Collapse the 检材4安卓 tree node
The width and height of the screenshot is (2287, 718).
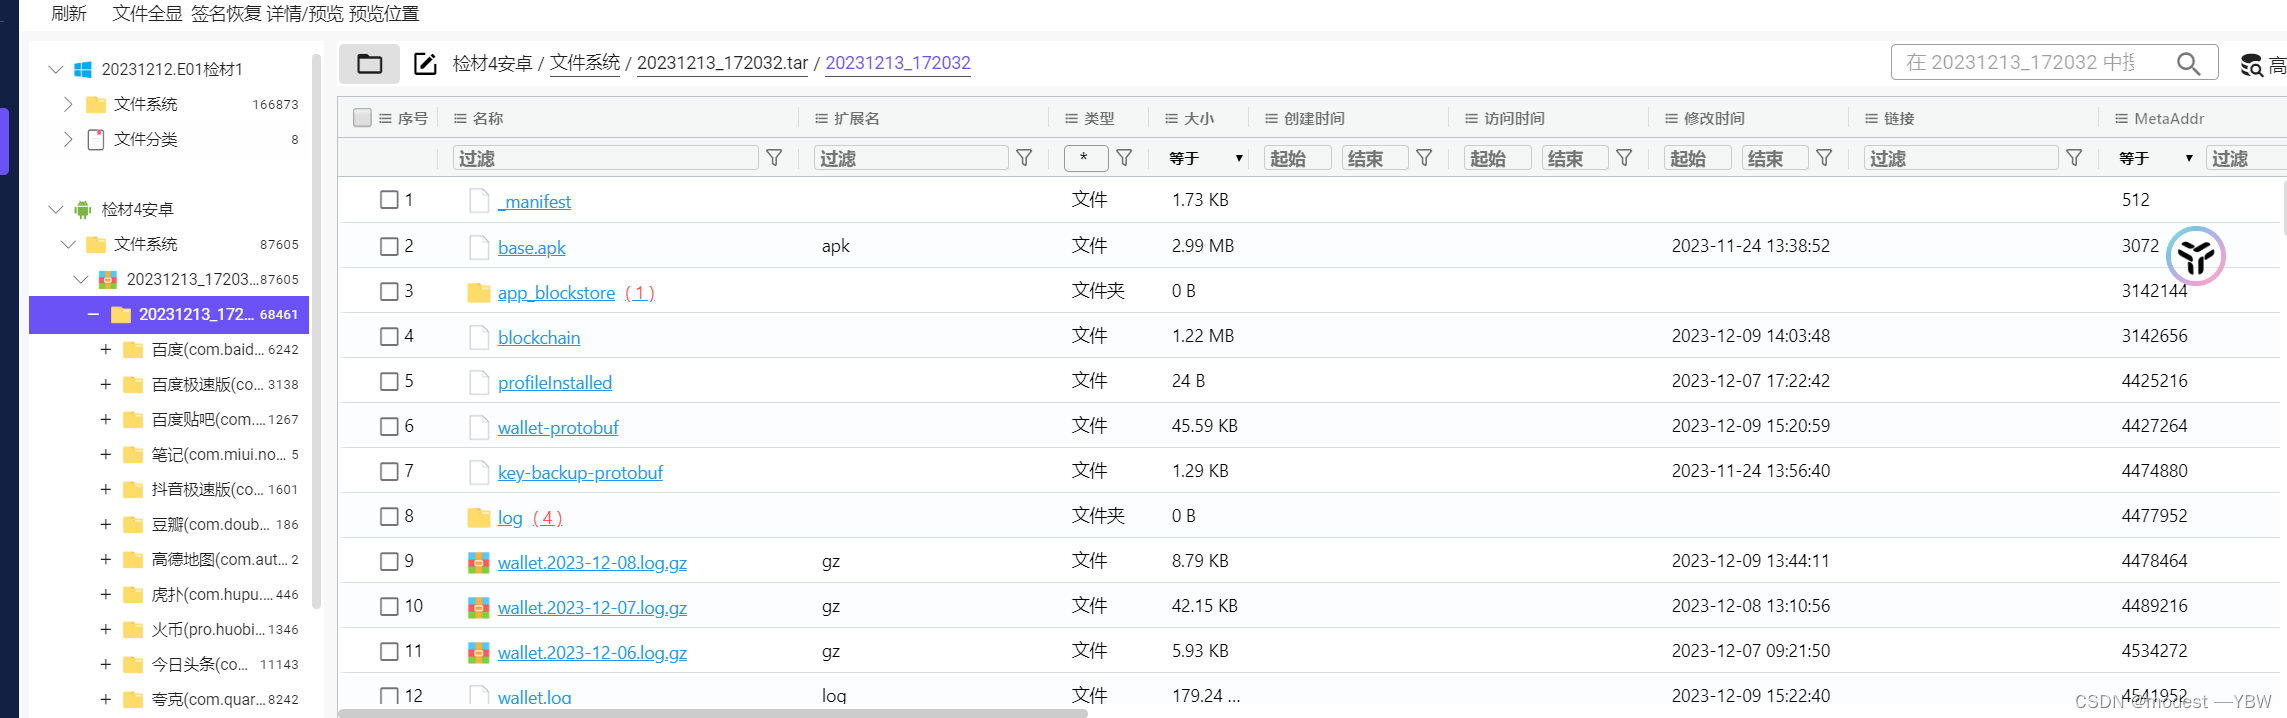tap(56, 209)
